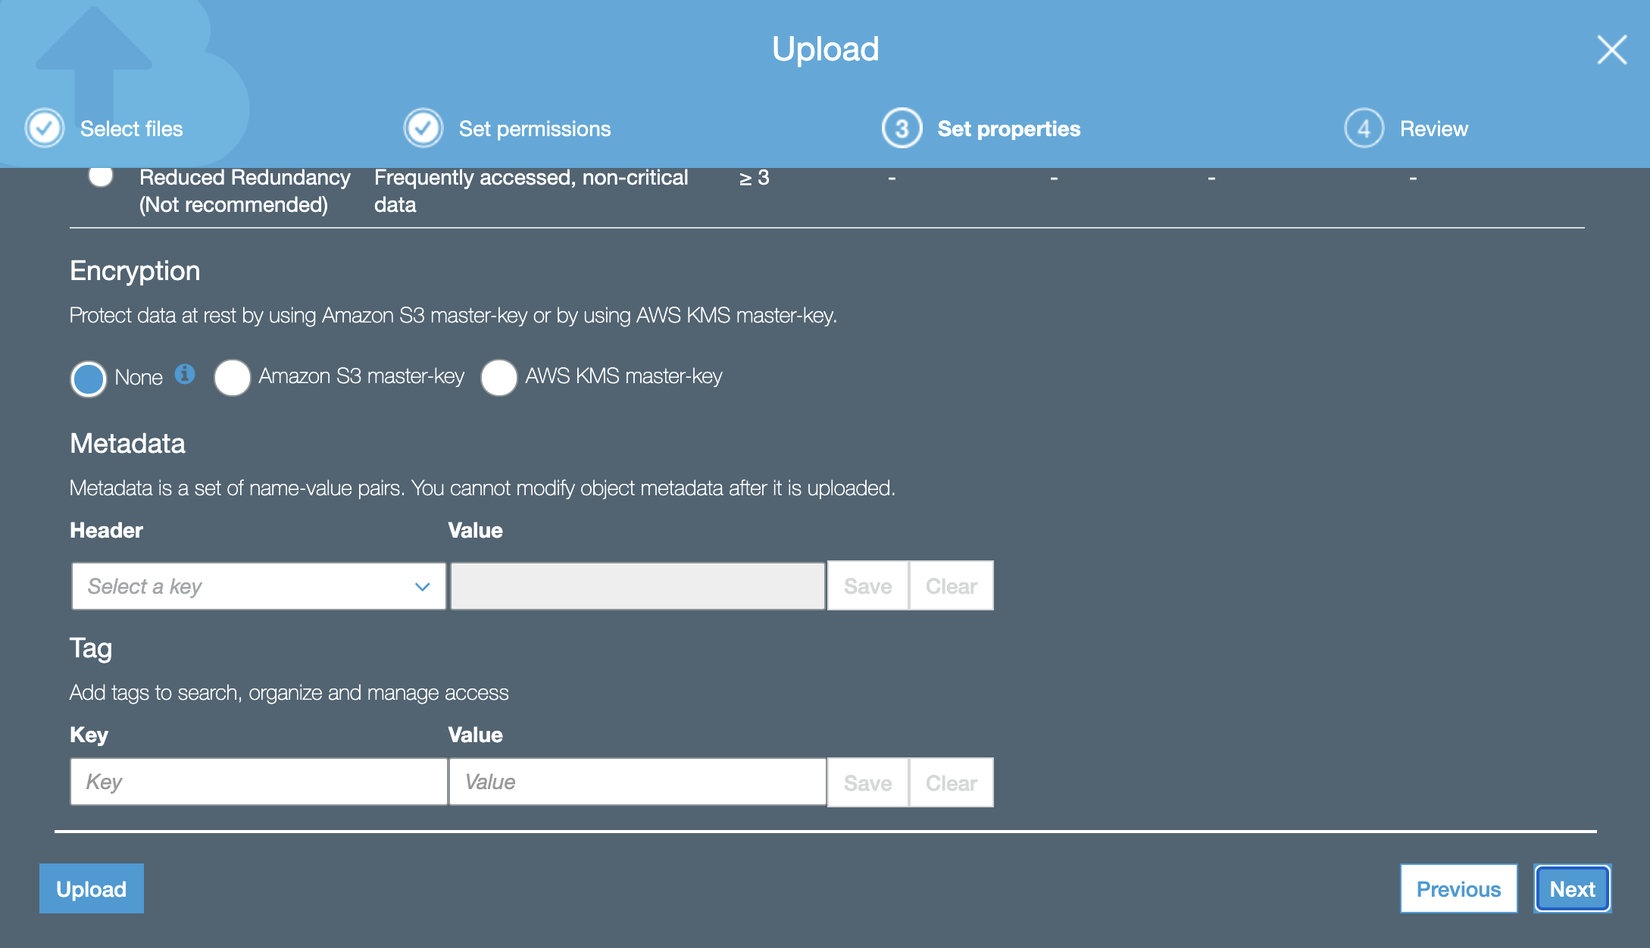Click the Upload button
Screen dimensions: 1650x948
(x=91, y=888)
